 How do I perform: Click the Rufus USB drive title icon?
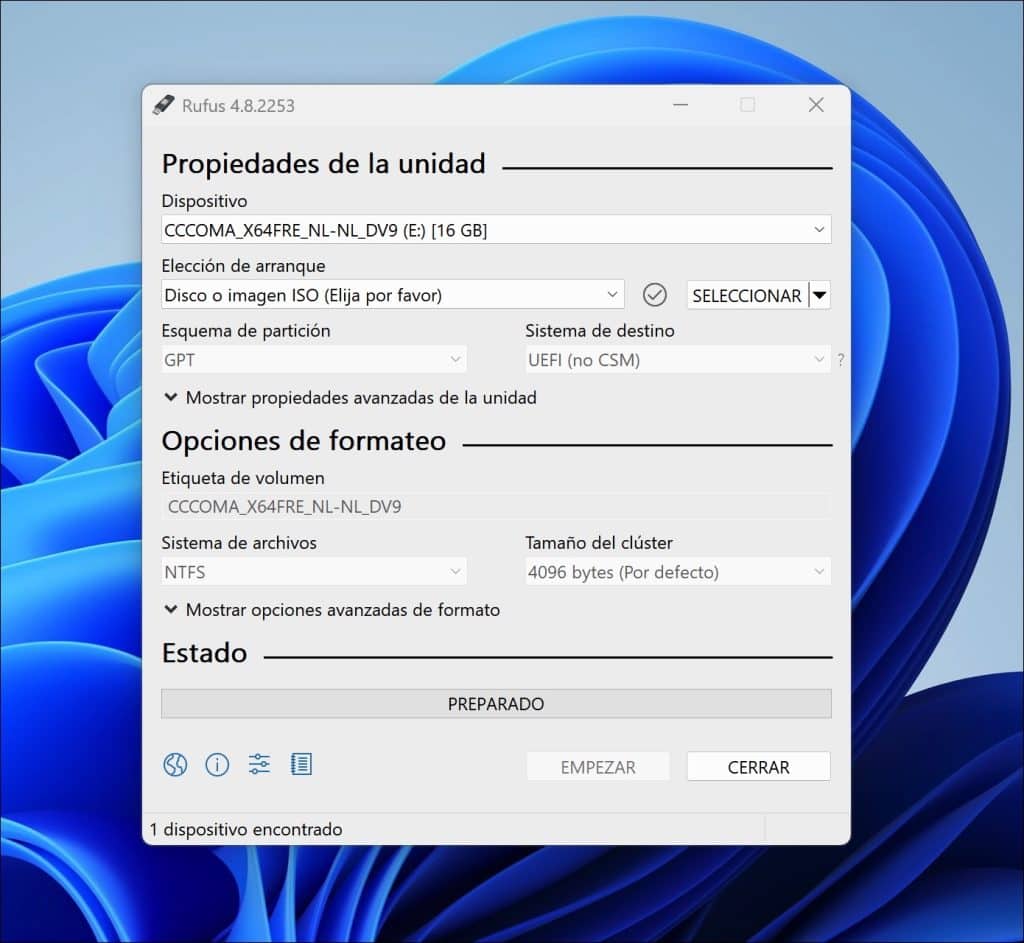(163, 105)
